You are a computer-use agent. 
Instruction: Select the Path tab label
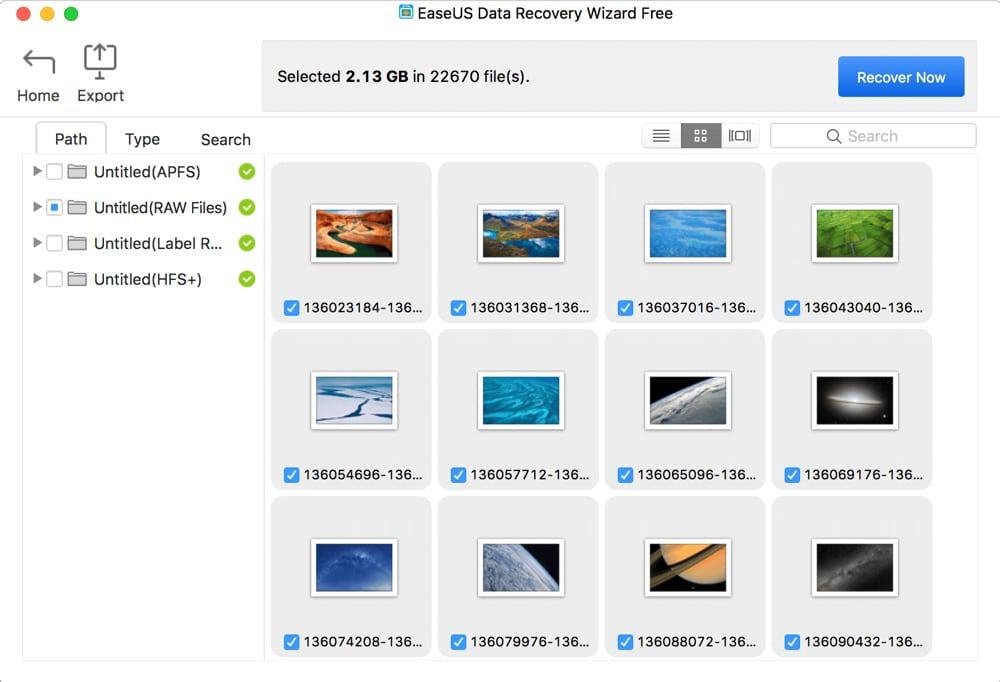70,139
